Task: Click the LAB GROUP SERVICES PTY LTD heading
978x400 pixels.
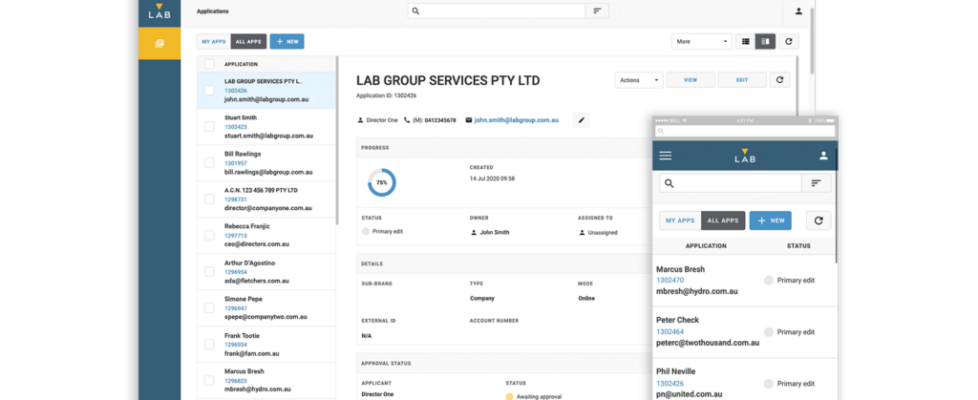Action: (448, 80)
